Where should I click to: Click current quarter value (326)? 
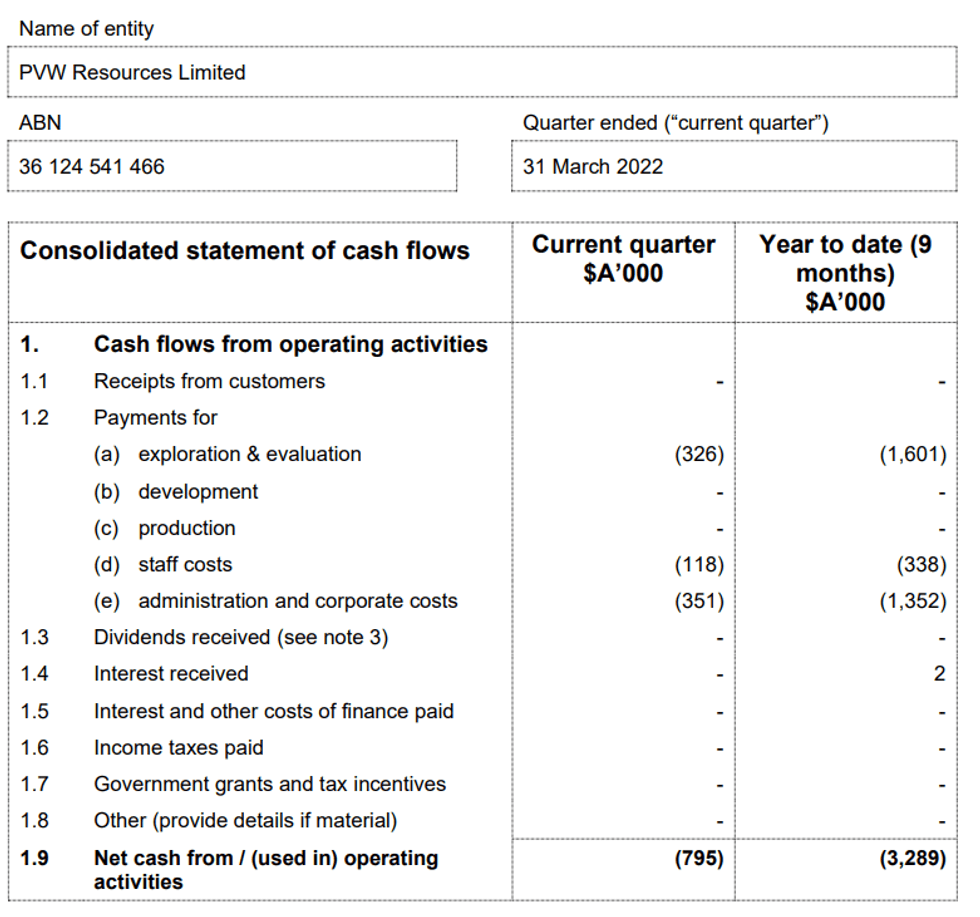click(699, 454)
